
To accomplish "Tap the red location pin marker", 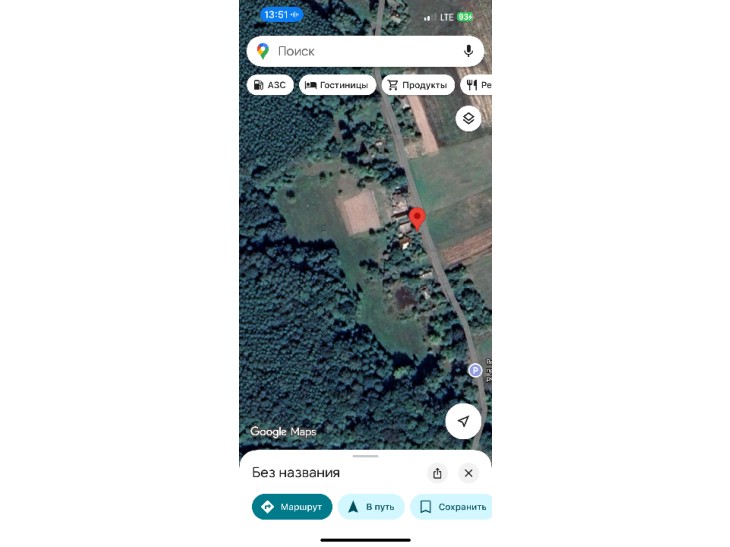I will [417, 219].
